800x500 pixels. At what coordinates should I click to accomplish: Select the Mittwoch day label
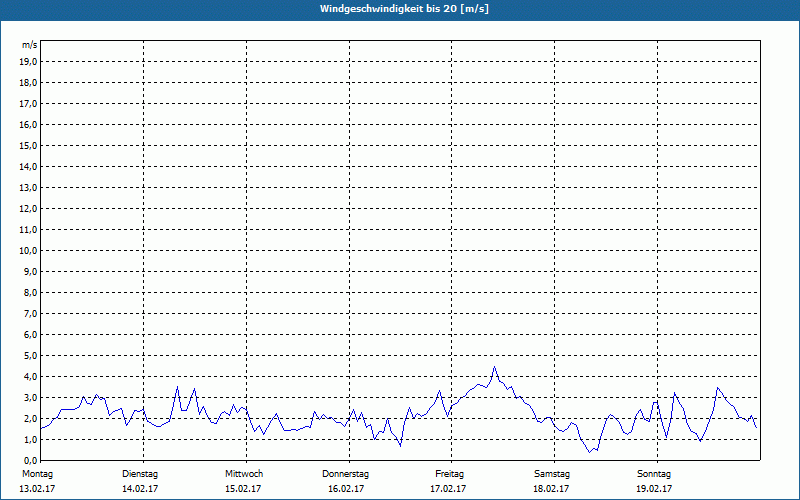click(244, 473)
